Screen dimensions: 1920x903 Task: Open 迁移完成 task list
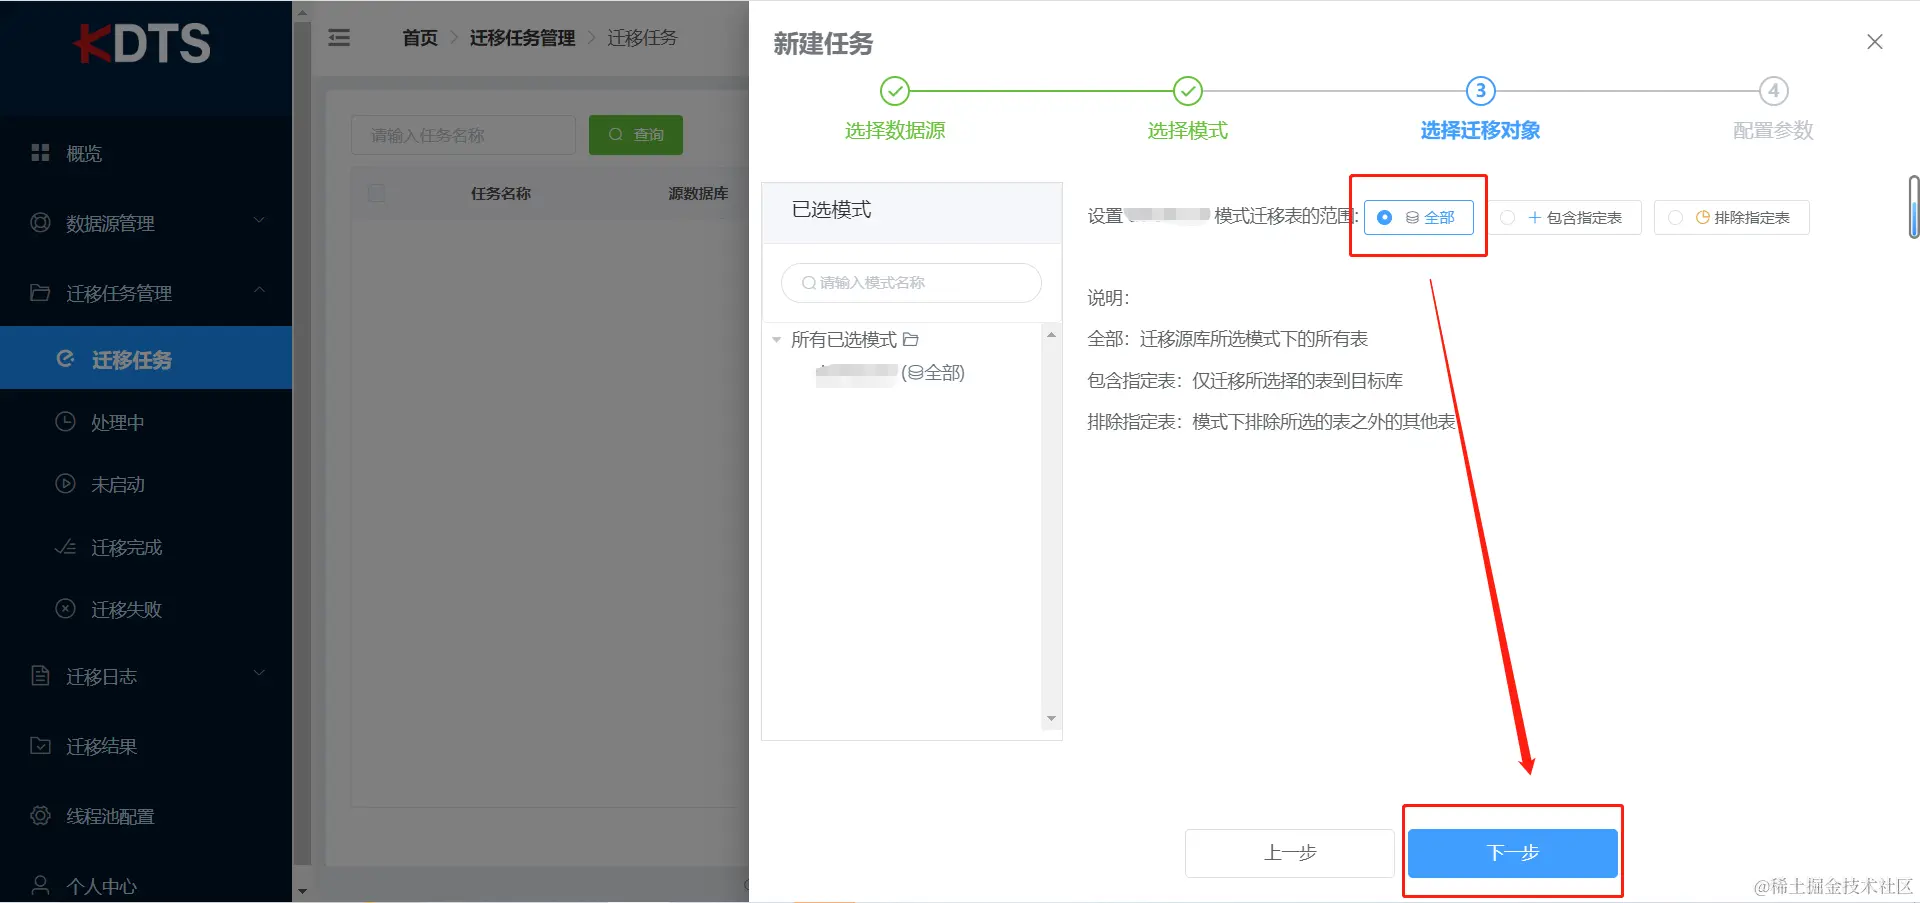click(146, 547)
